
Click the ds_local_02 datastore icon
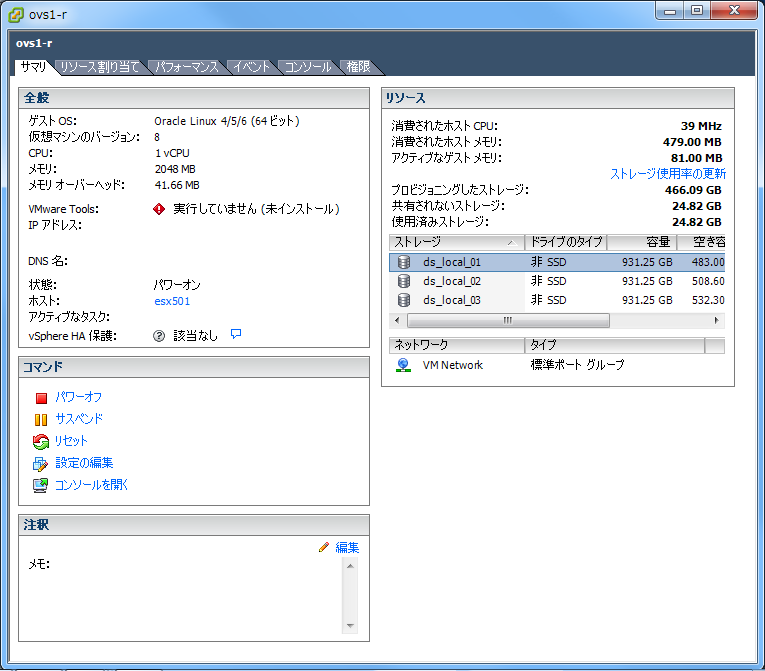pos(404,281)
